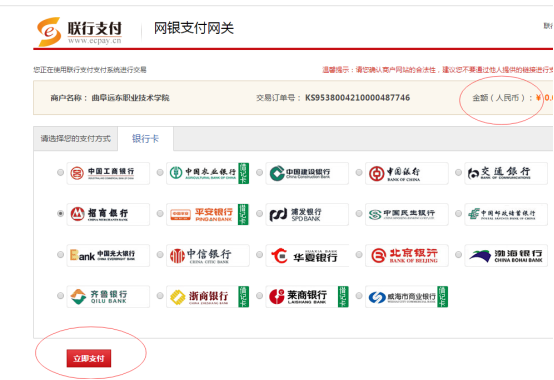Click the Huaxia Bank logo
The height and width of the screenshot is (380, 554).
(307, 255)
